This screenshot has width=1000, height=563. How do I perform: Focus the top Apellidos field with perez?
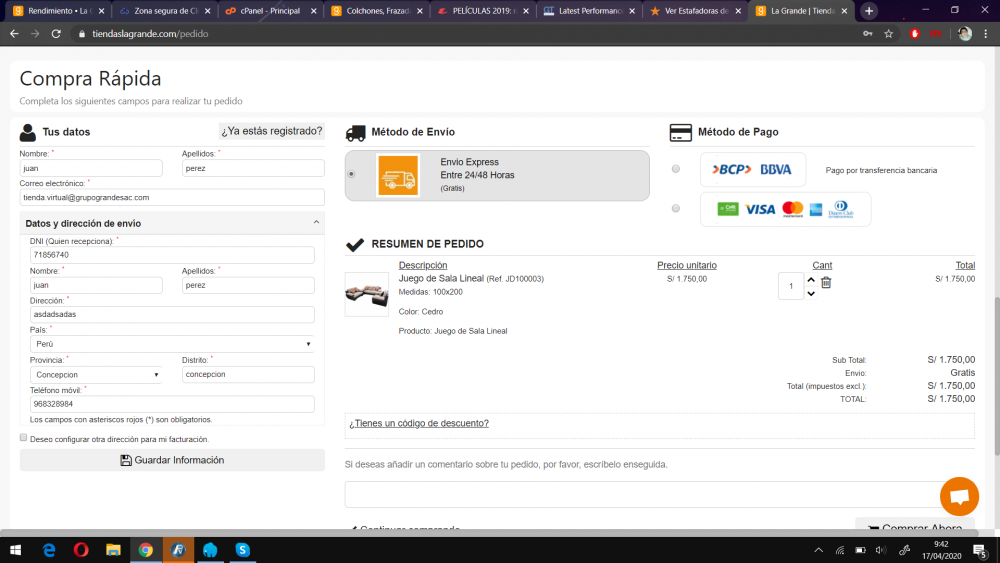[253, 168]
